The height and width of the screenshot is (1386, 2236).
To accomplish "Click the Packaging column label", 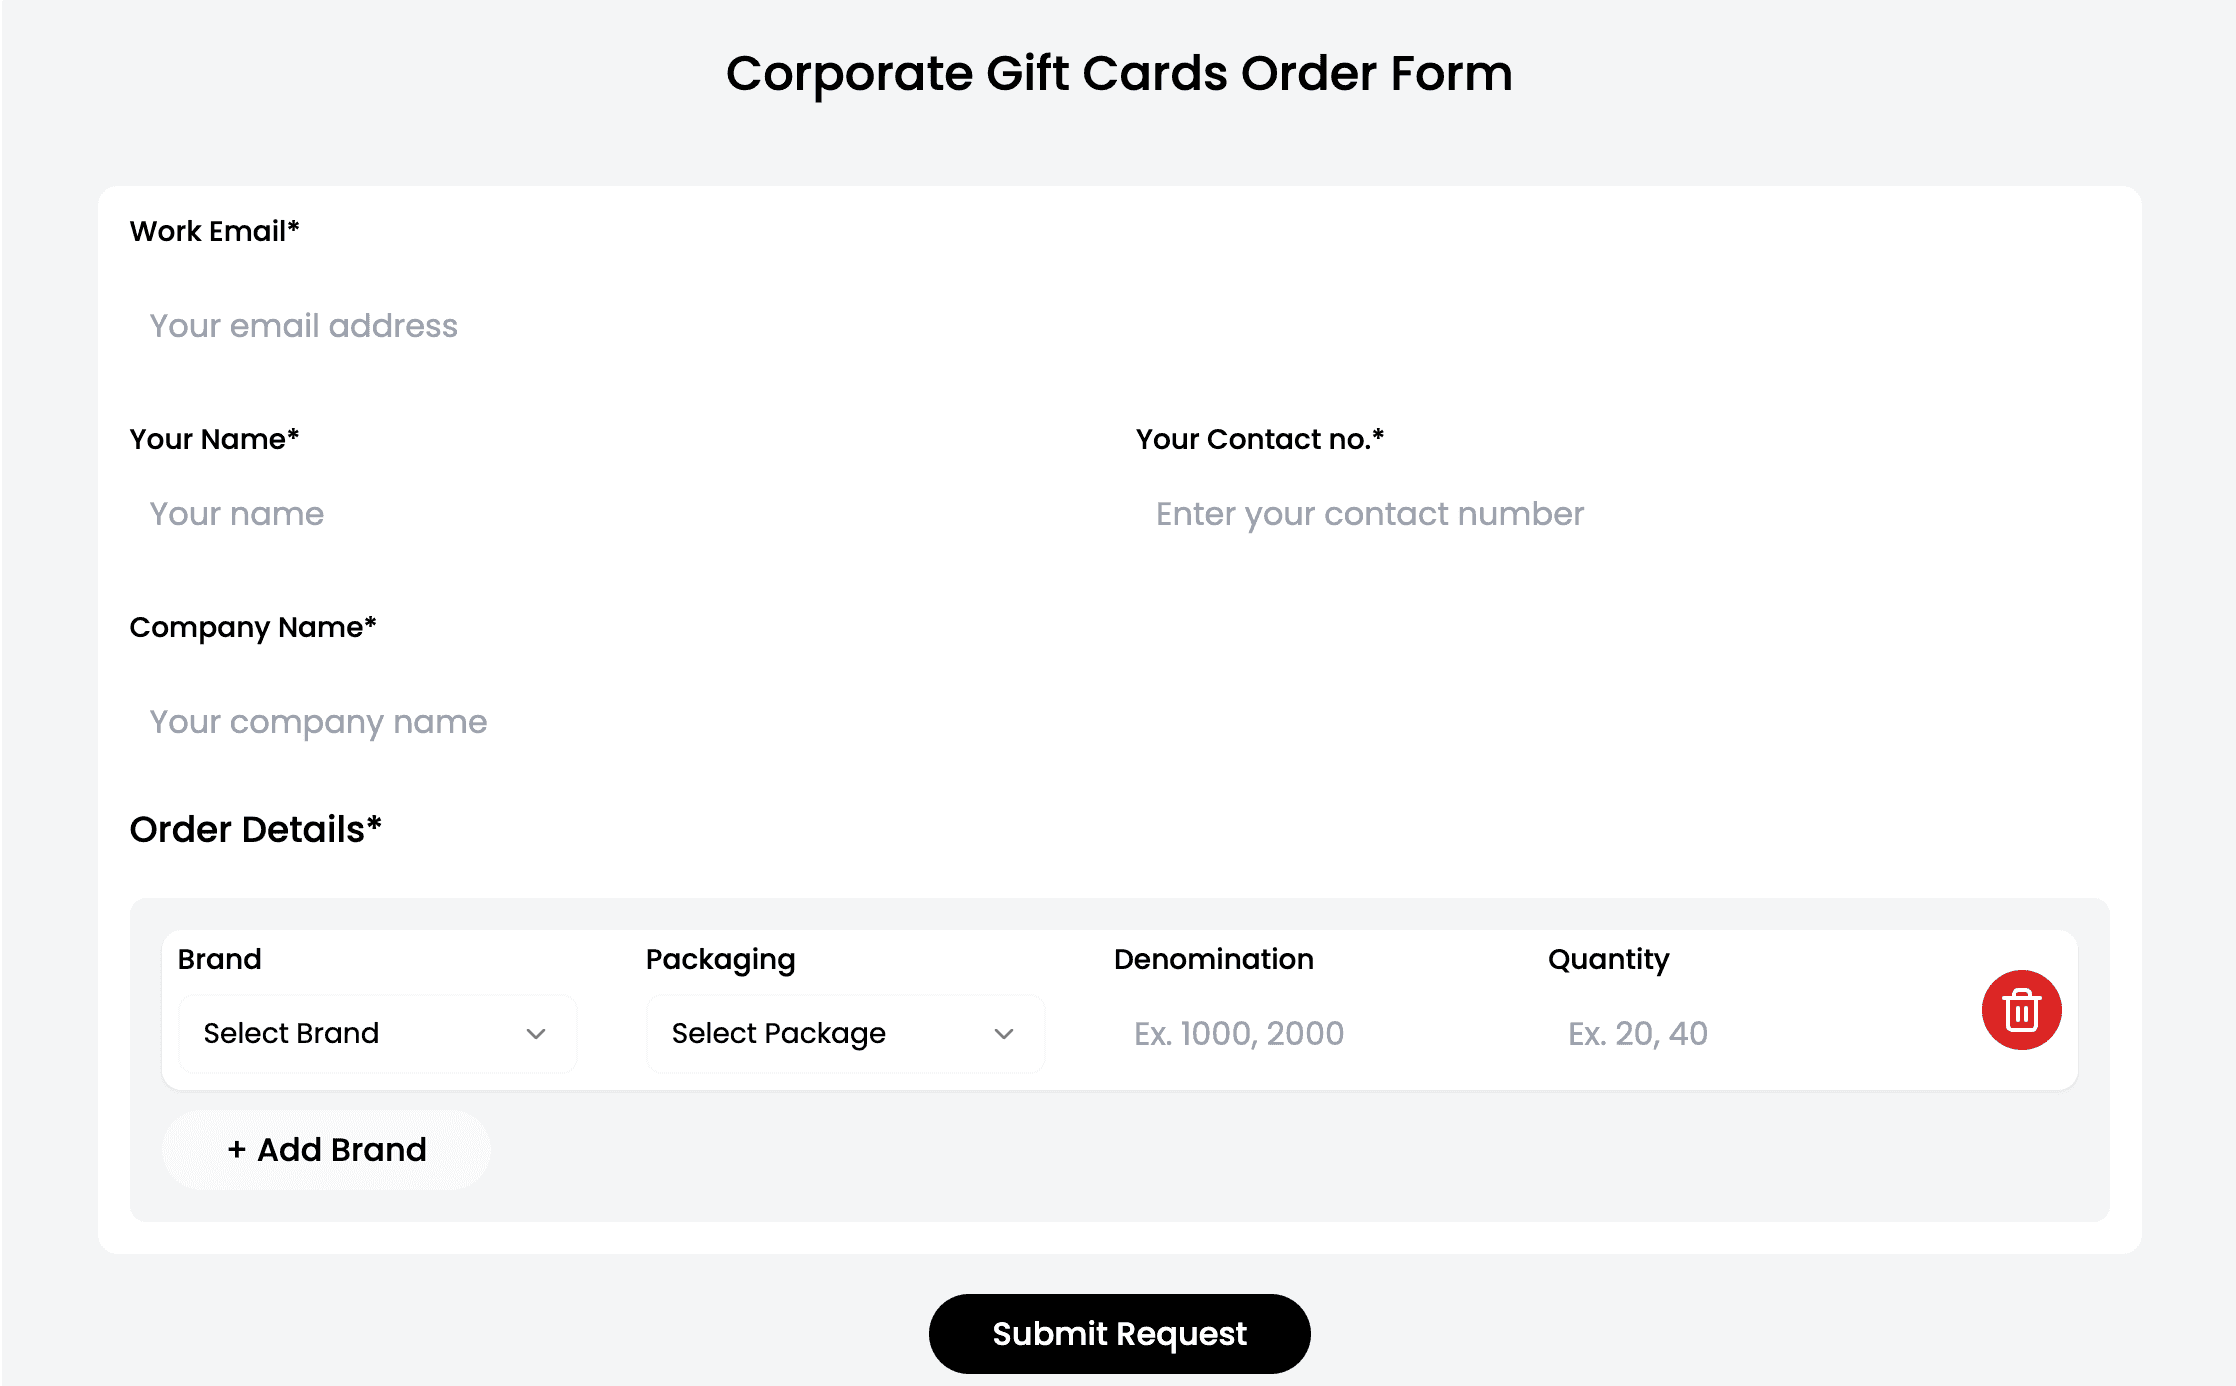I will click(x=720, y=960).
